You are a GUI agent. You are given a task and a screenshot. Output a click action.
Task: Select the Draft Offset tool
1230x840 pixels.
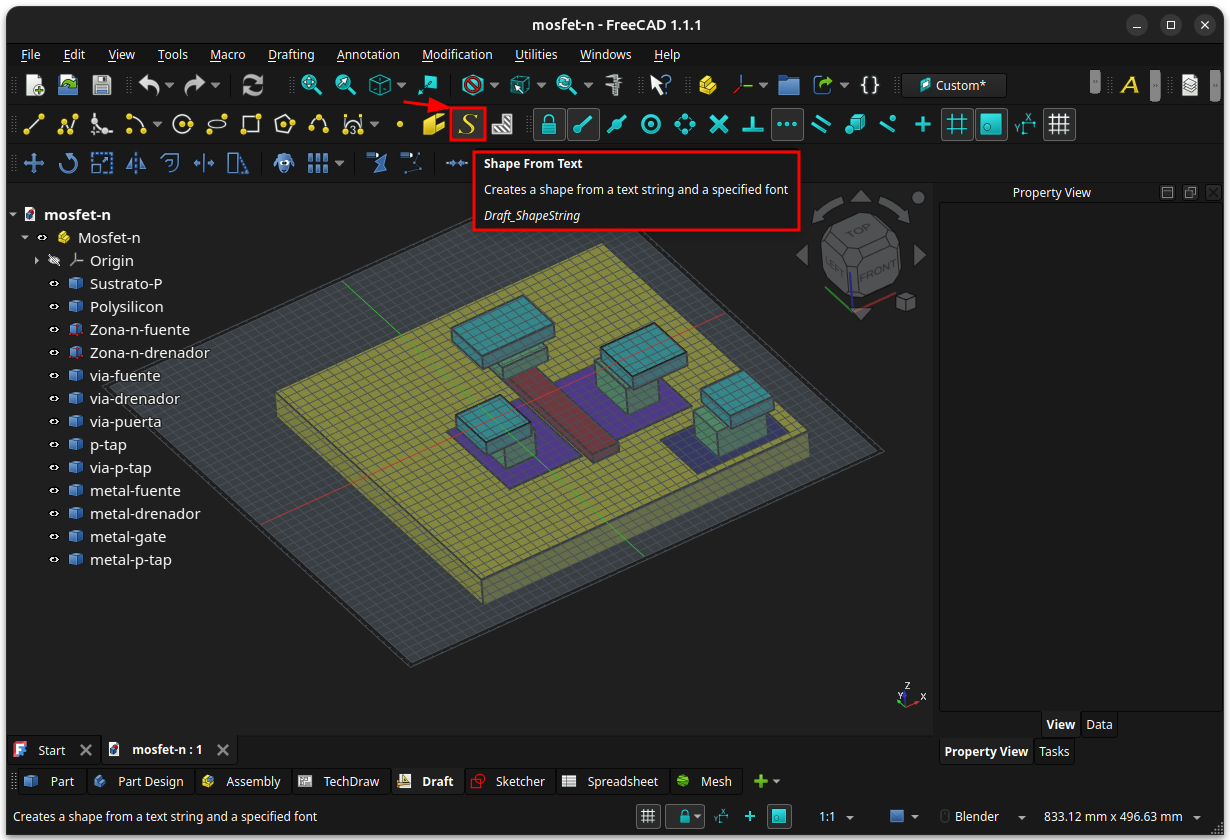170,163
